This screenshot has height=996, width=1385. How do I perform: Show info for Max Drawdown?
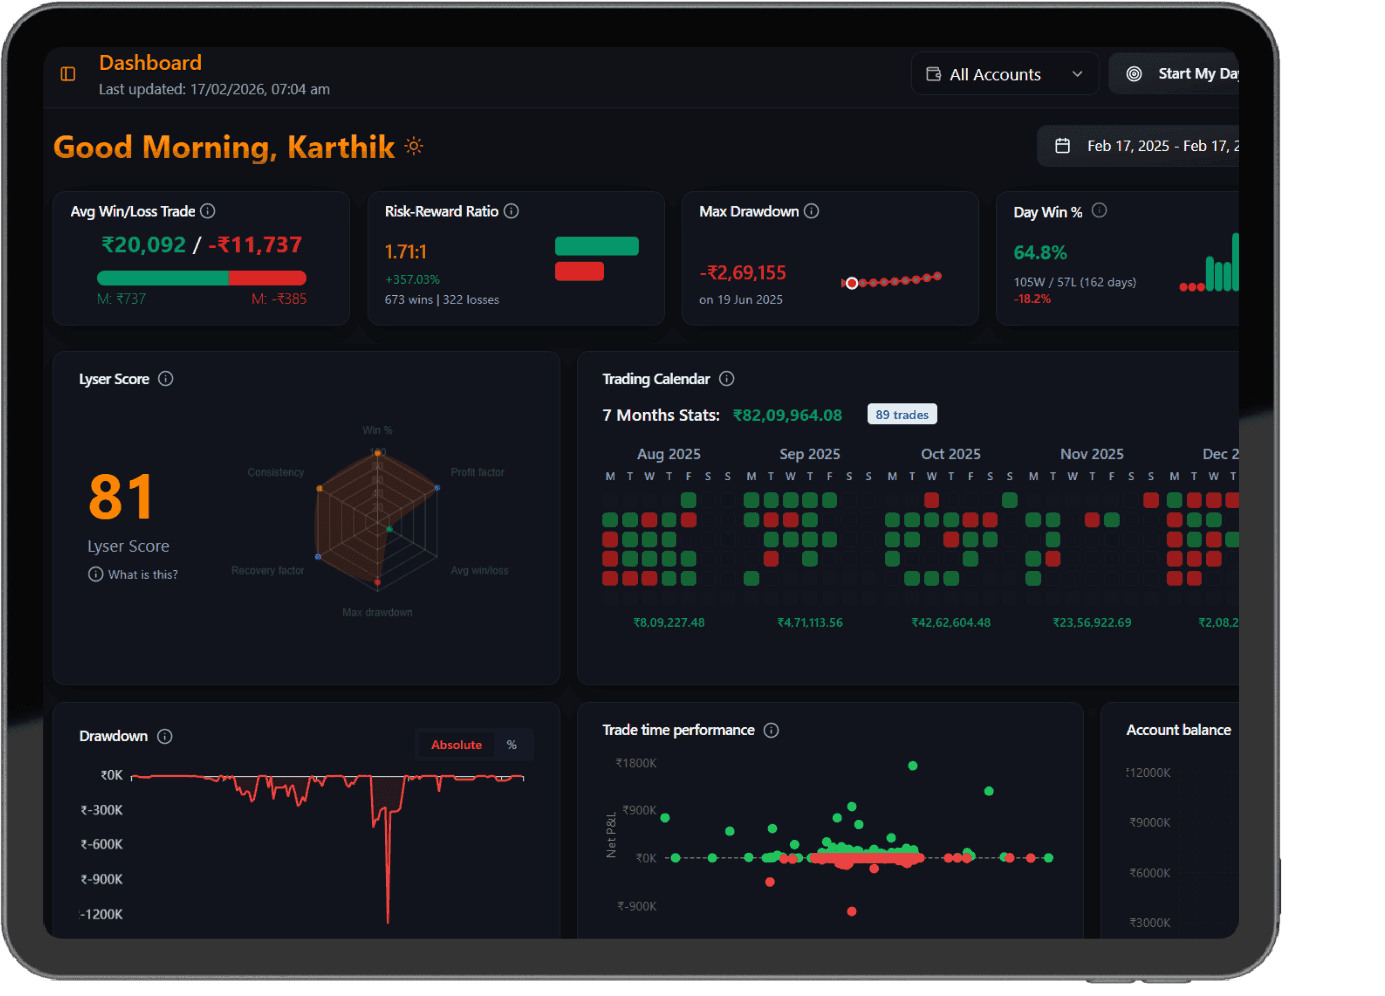812,211
